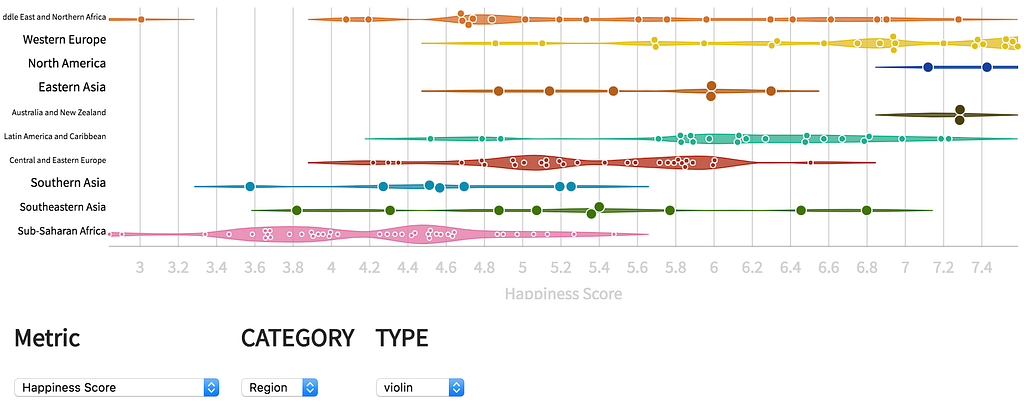
Task: Click the Australia and New Zealand label
Action: pyautogui.click(x=59, y=112)
